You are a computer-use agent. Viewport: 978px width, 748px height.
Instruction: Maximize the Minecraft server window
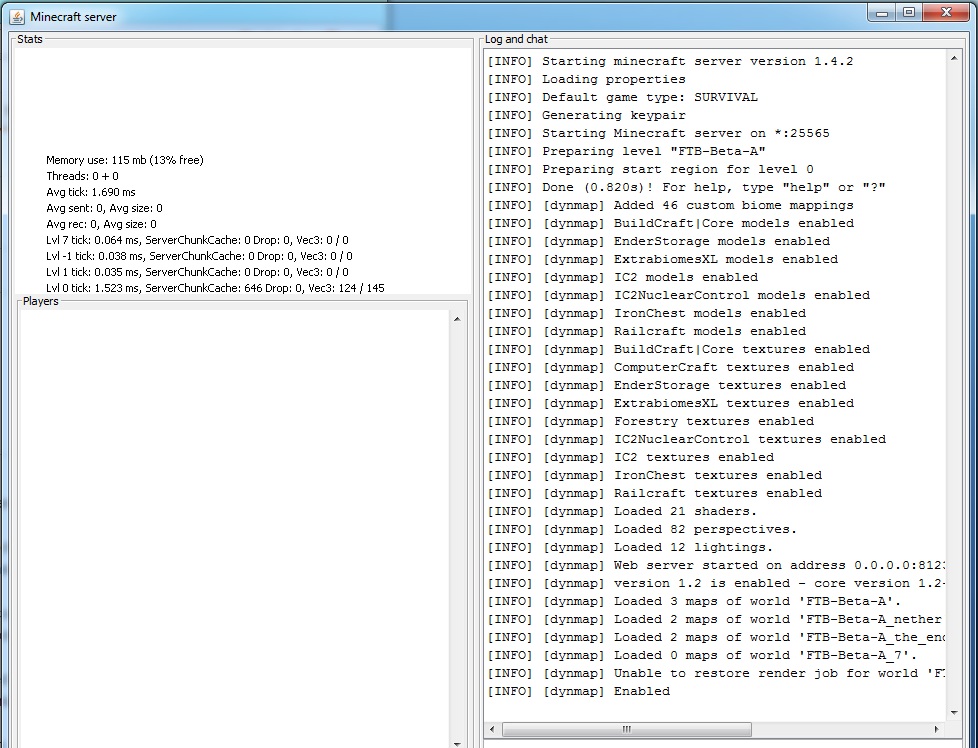tap(909, 12)
